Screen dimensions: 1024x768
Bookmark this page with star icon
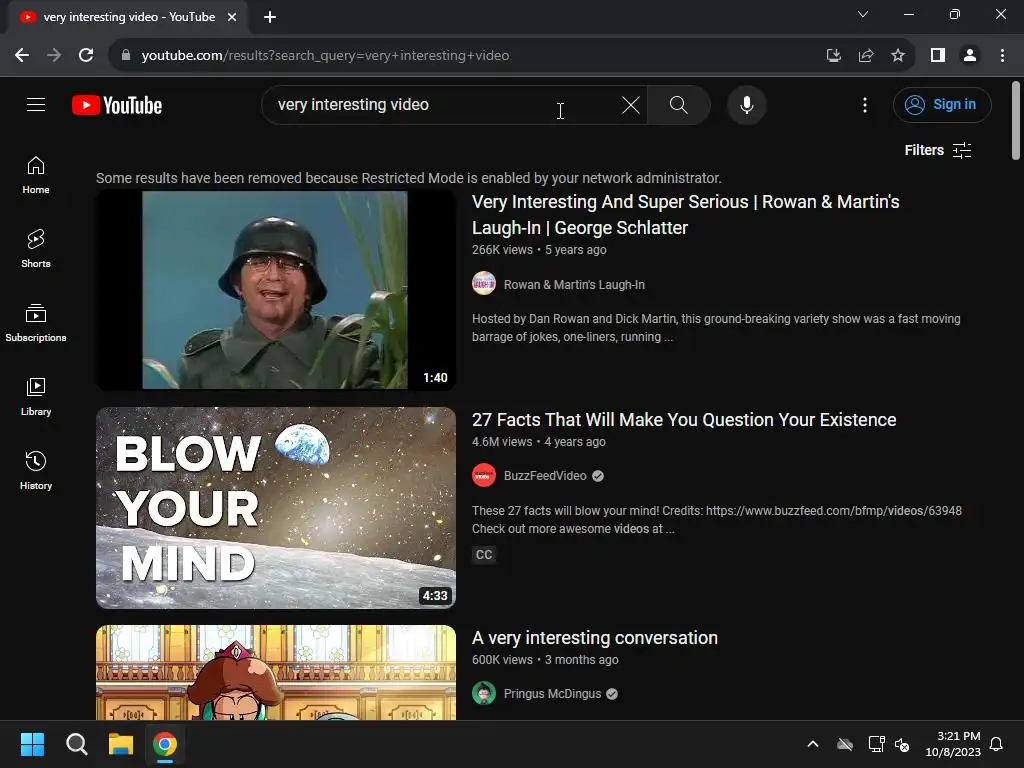[x=898, y=56]
